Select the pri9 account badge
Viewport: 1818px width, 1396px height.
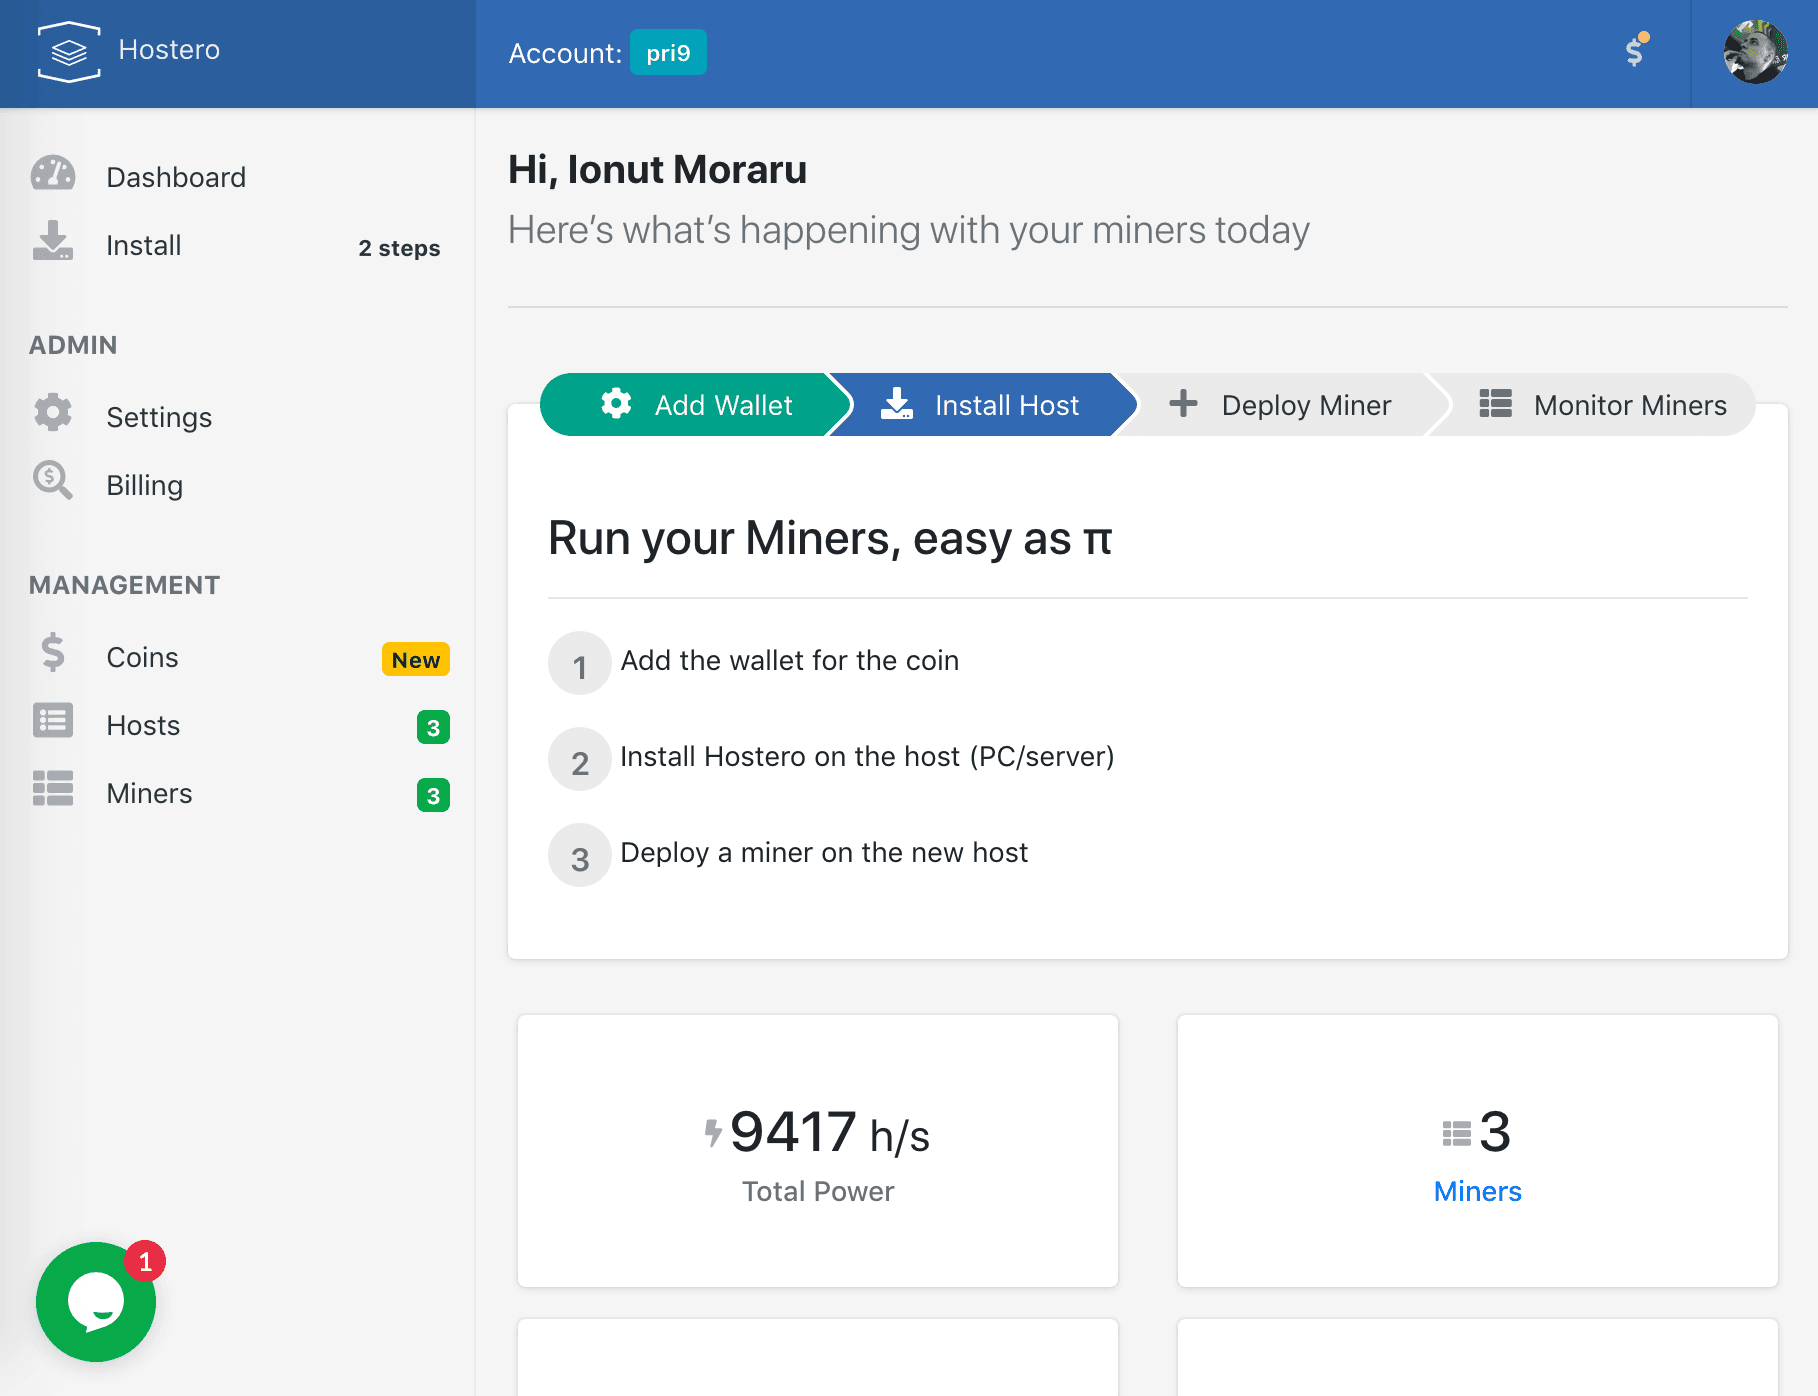[x=668, y=53]
